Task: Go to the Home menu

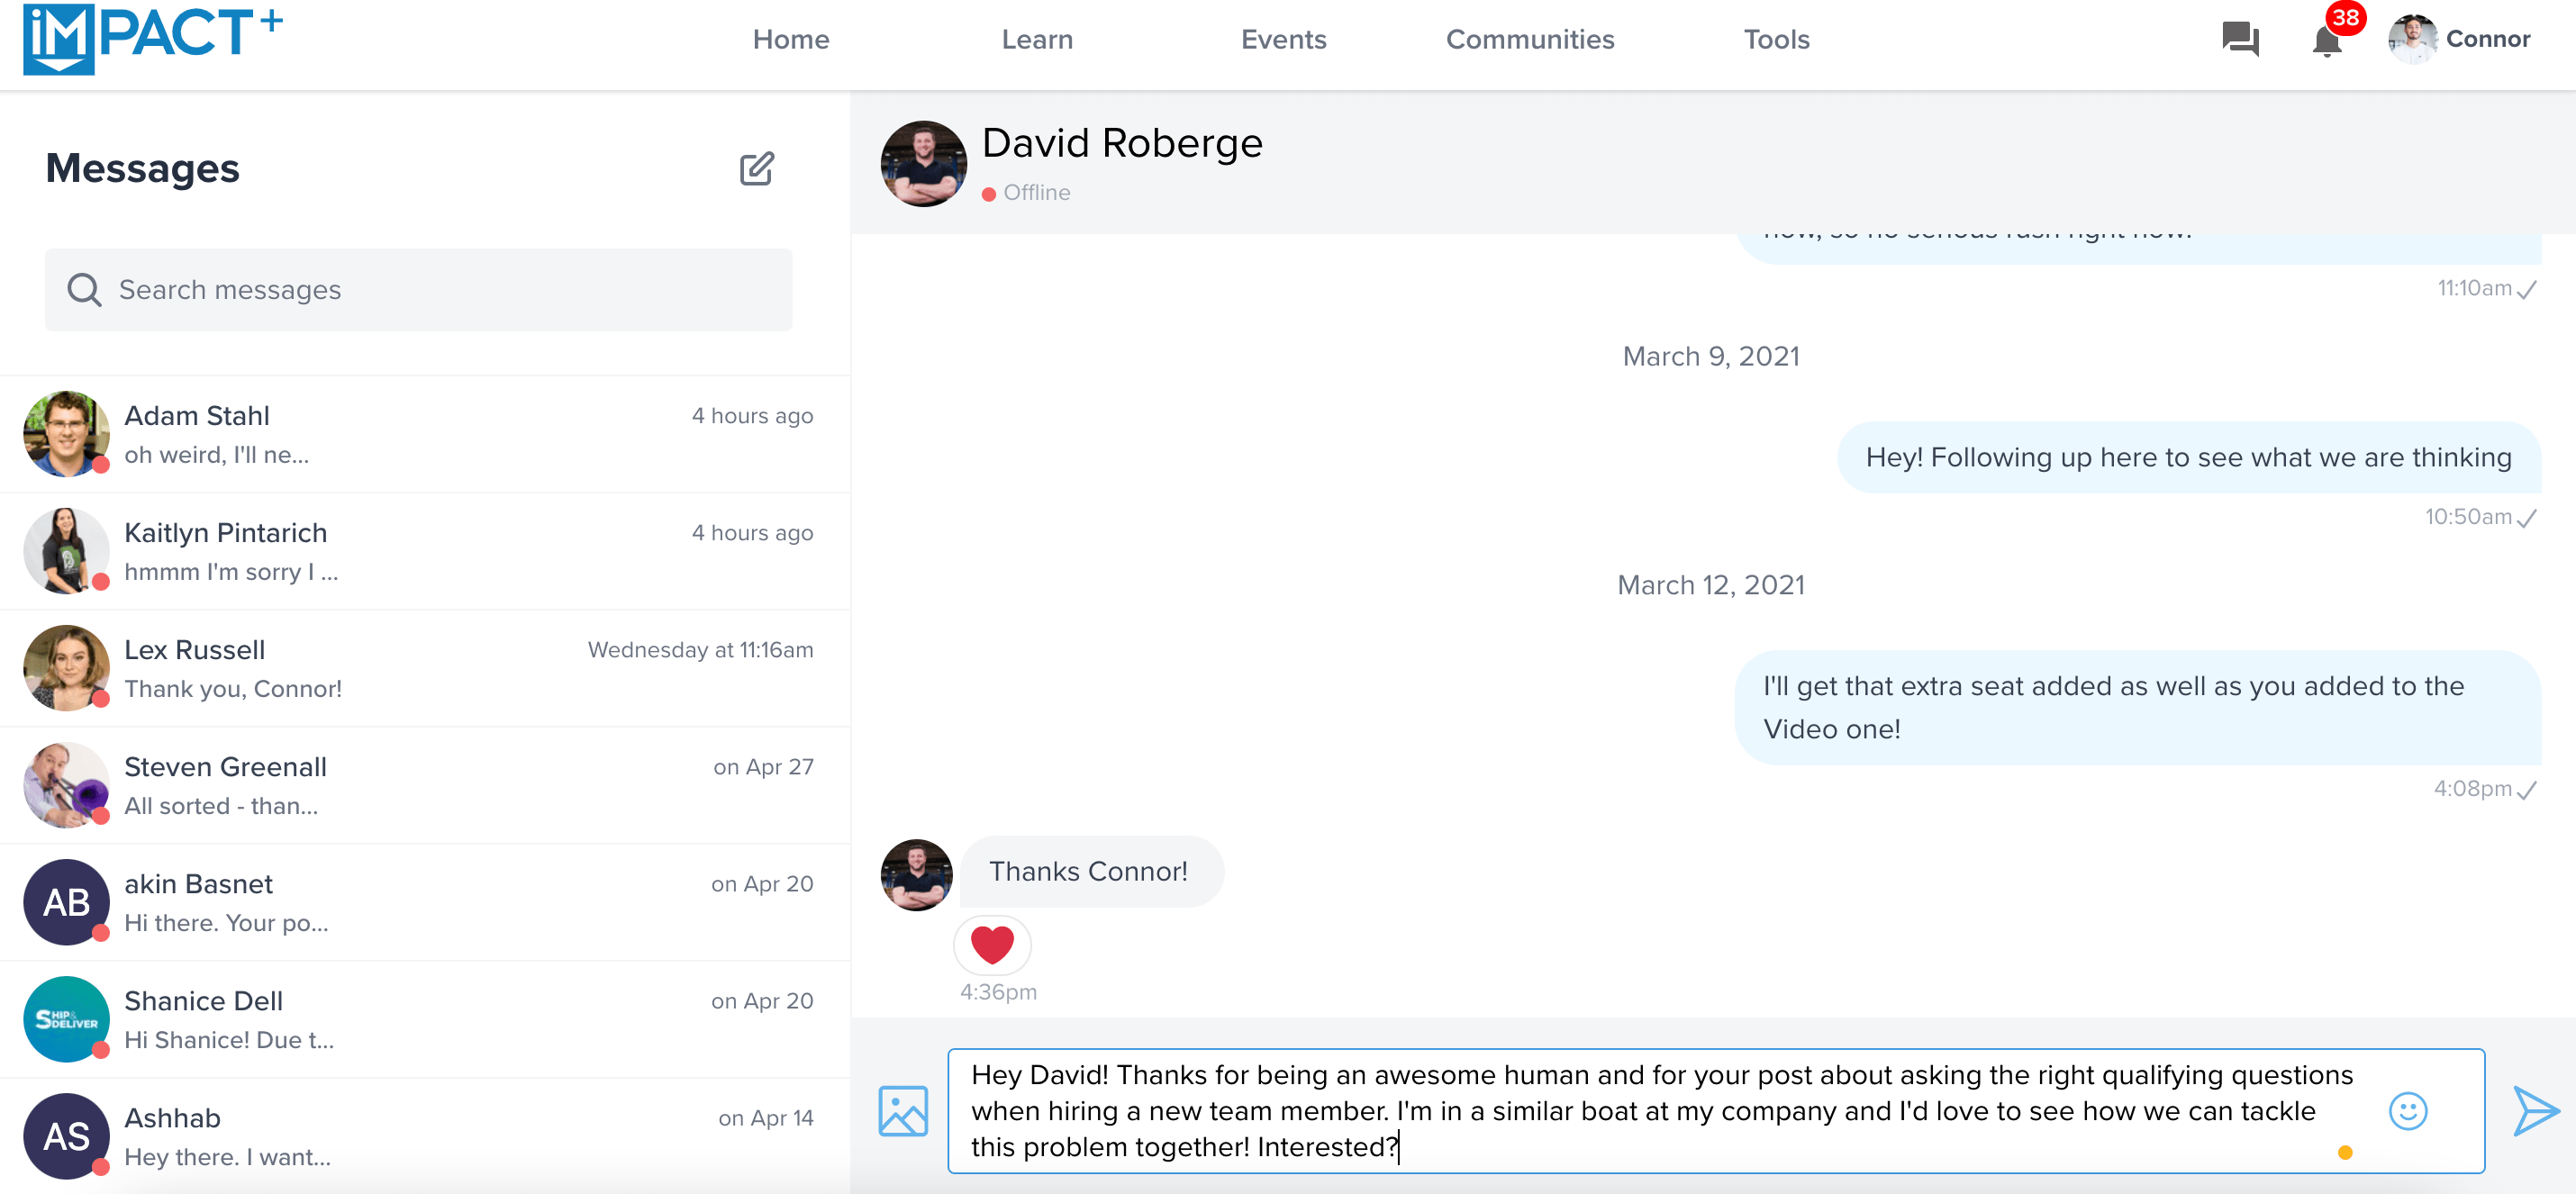Action: click(790, 39)
